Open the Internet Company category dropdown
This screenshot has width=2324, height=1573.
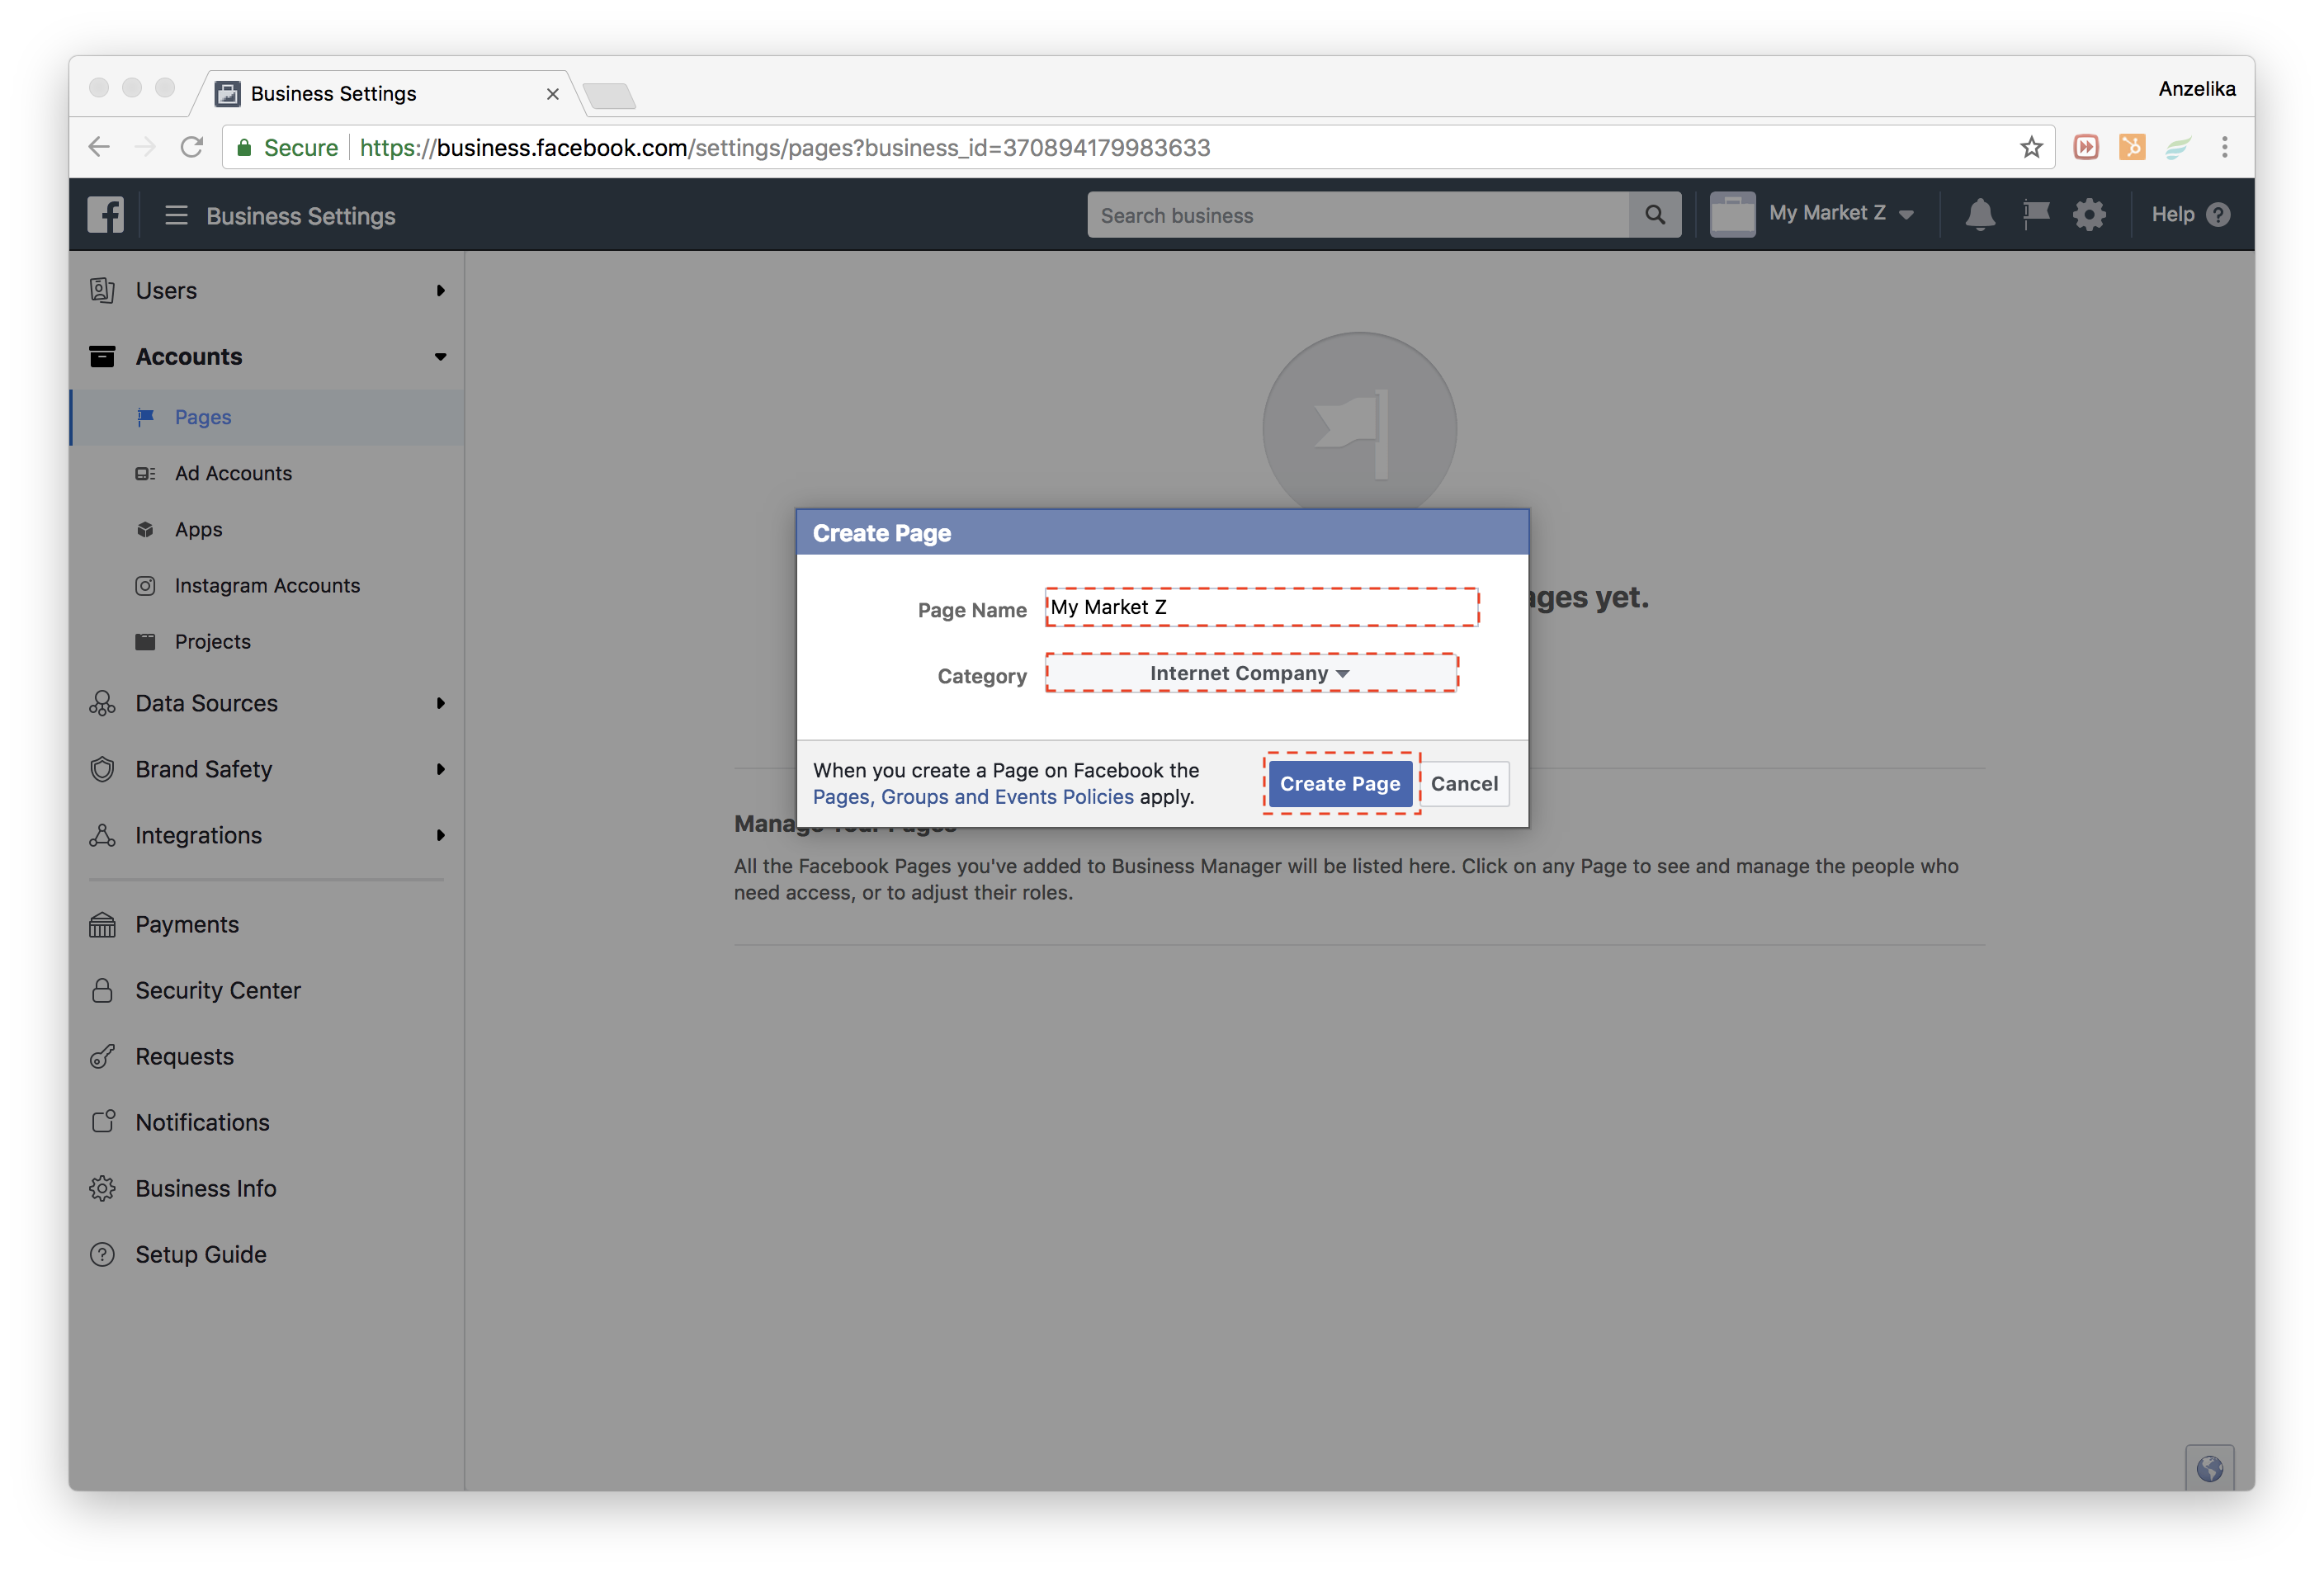1251,673
